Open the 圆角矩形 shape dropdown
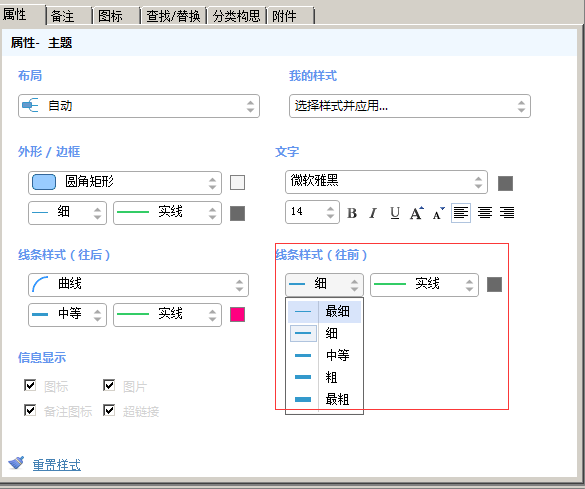Viewport: 585px width, 489px height. click(125, 182)
